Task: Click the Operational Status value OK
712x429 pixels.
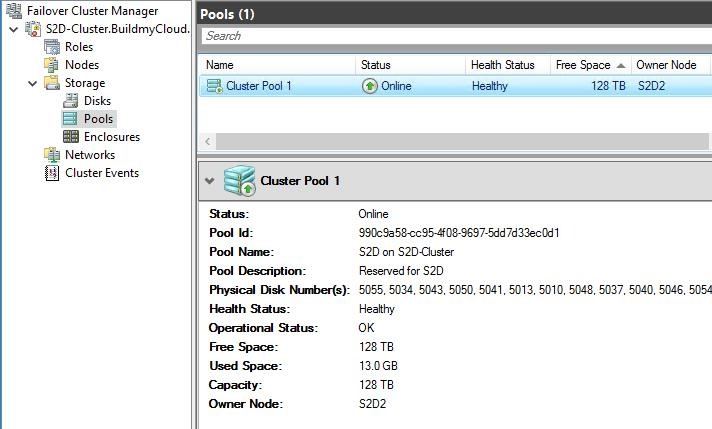Action: pyautogui.click(x=366, y=328)
